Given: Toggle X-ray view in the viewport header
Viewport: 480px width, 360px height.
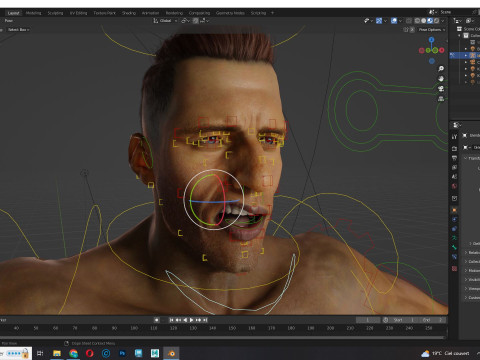Looking at the screenshot, I should (x=409, y=21).
